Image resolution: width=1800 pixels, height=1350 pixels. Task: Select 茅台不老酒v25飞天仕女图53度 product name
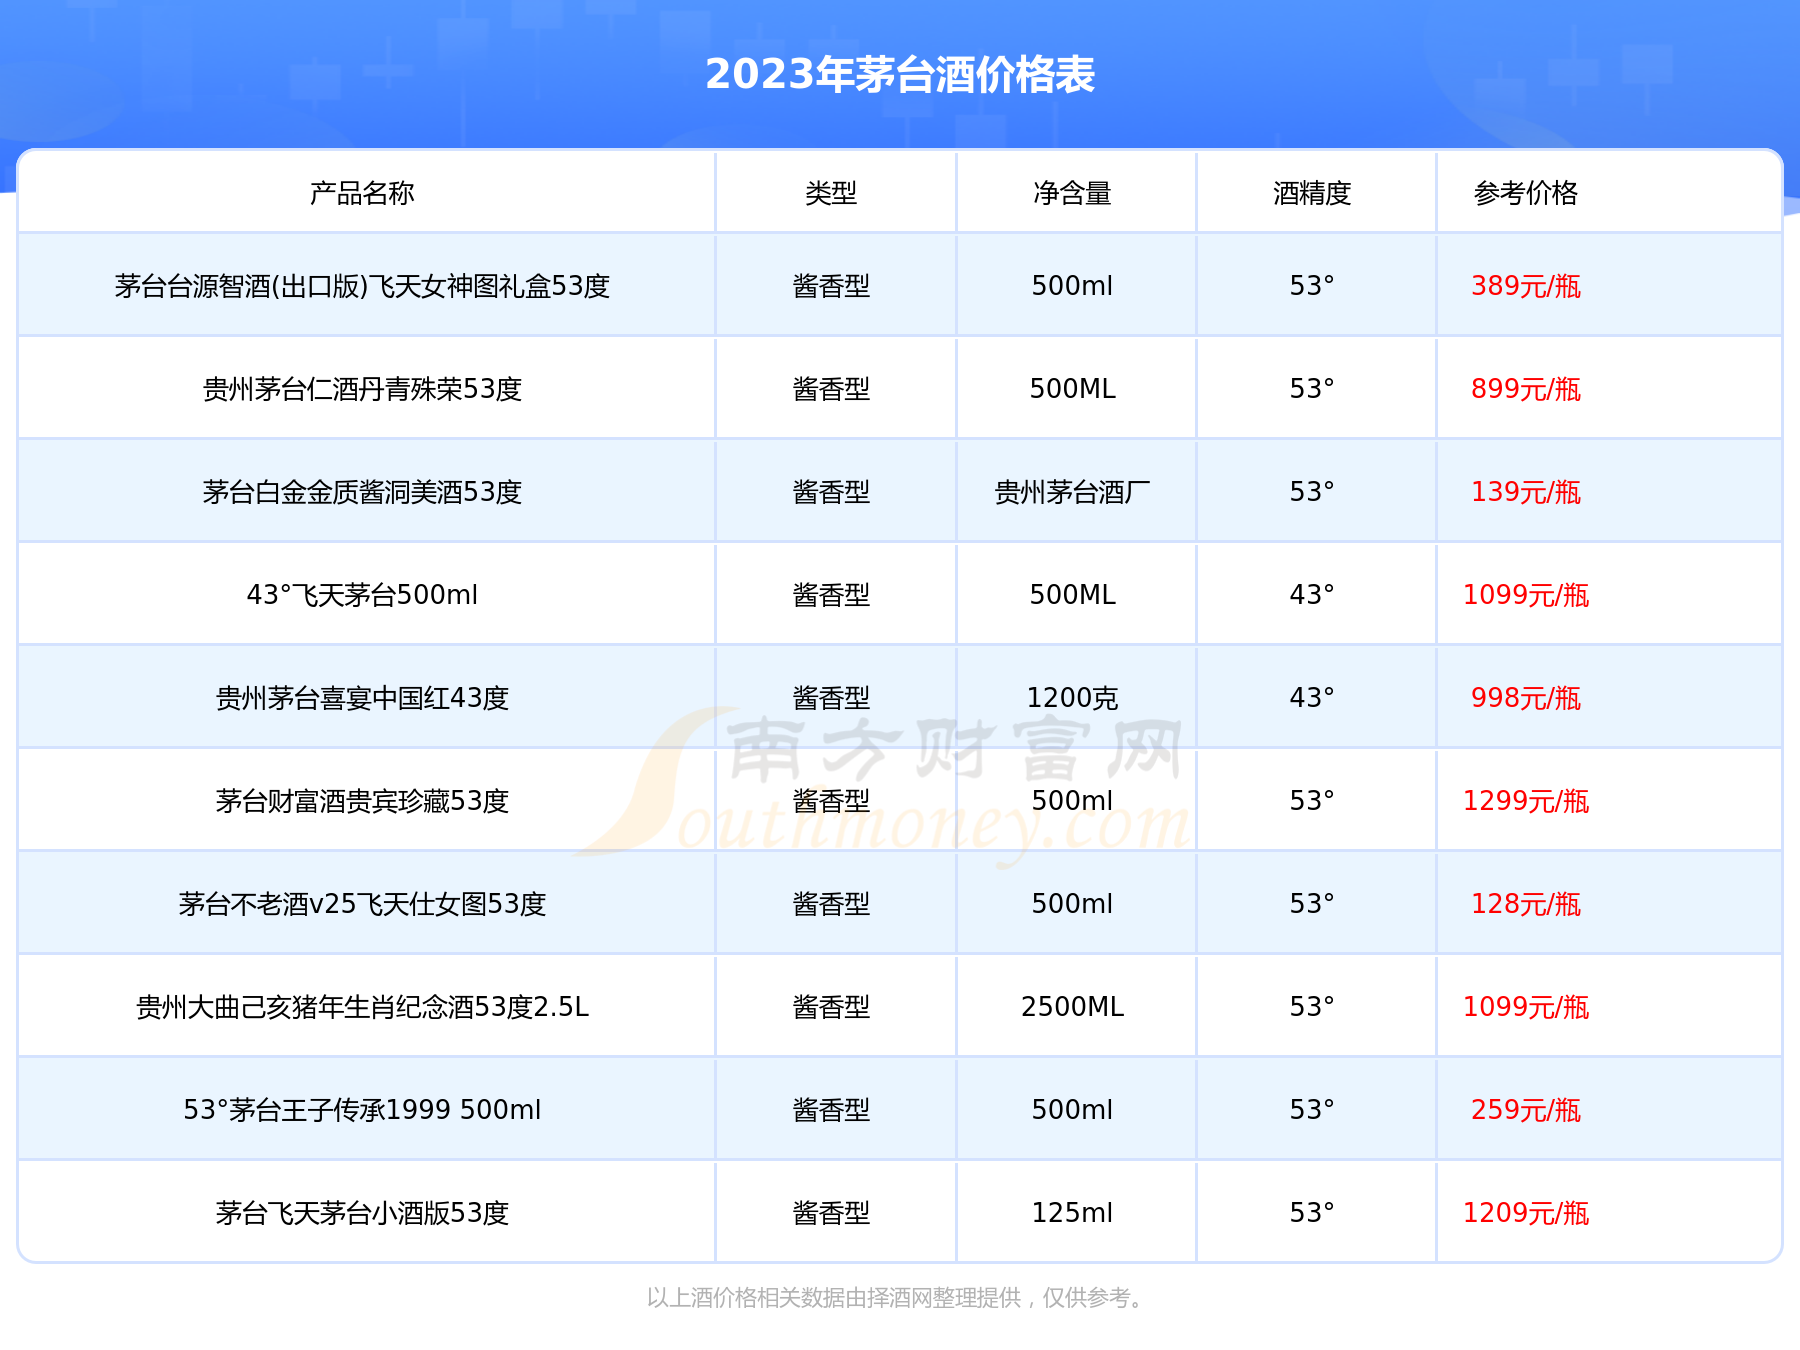[x=362, y=905]
